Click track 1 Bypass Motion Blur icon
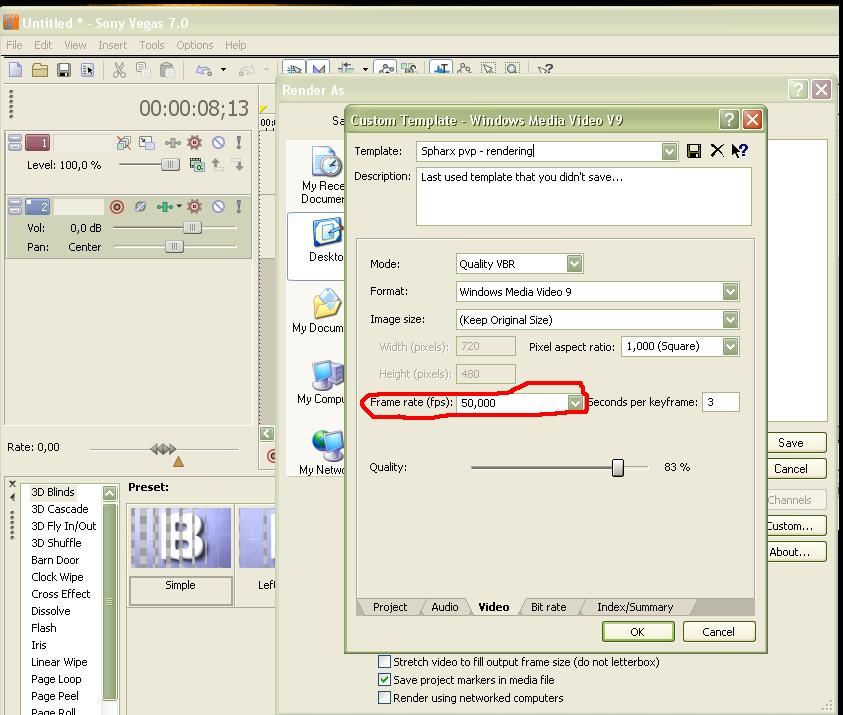 [124, 142]
